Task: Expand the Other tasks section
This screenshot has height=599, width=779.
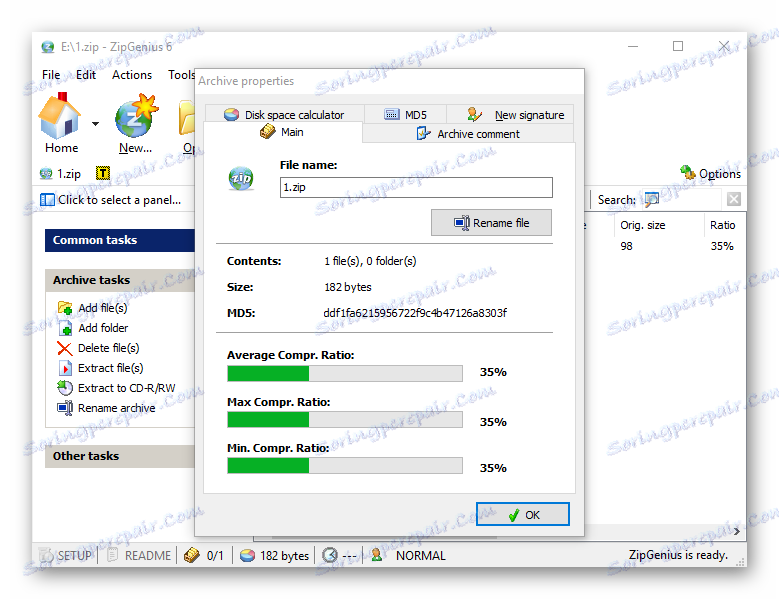Action: 120,456
